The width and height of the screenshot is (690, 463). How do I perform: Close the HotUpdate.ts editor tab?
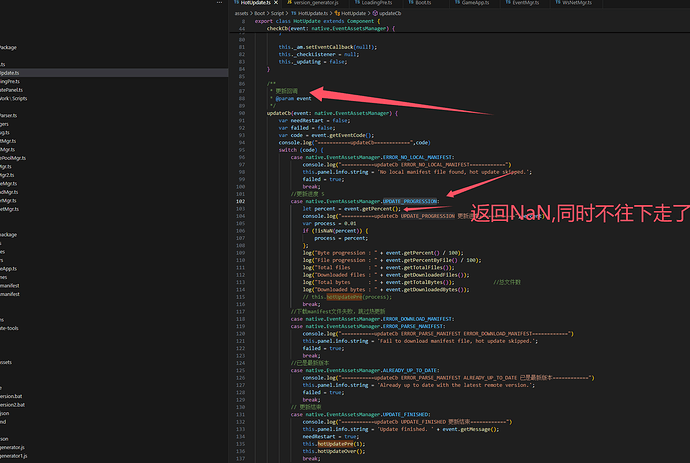[276, 3]
